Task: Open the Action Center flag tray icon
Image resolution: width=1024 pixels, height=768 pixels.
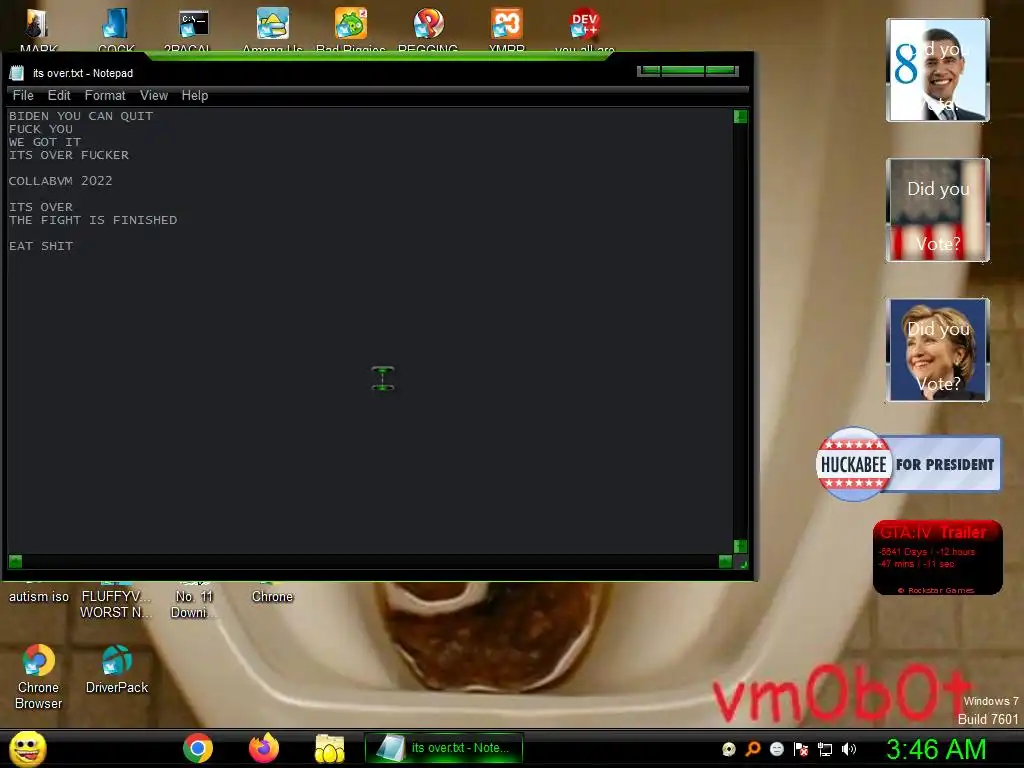Action: (801, 749)
